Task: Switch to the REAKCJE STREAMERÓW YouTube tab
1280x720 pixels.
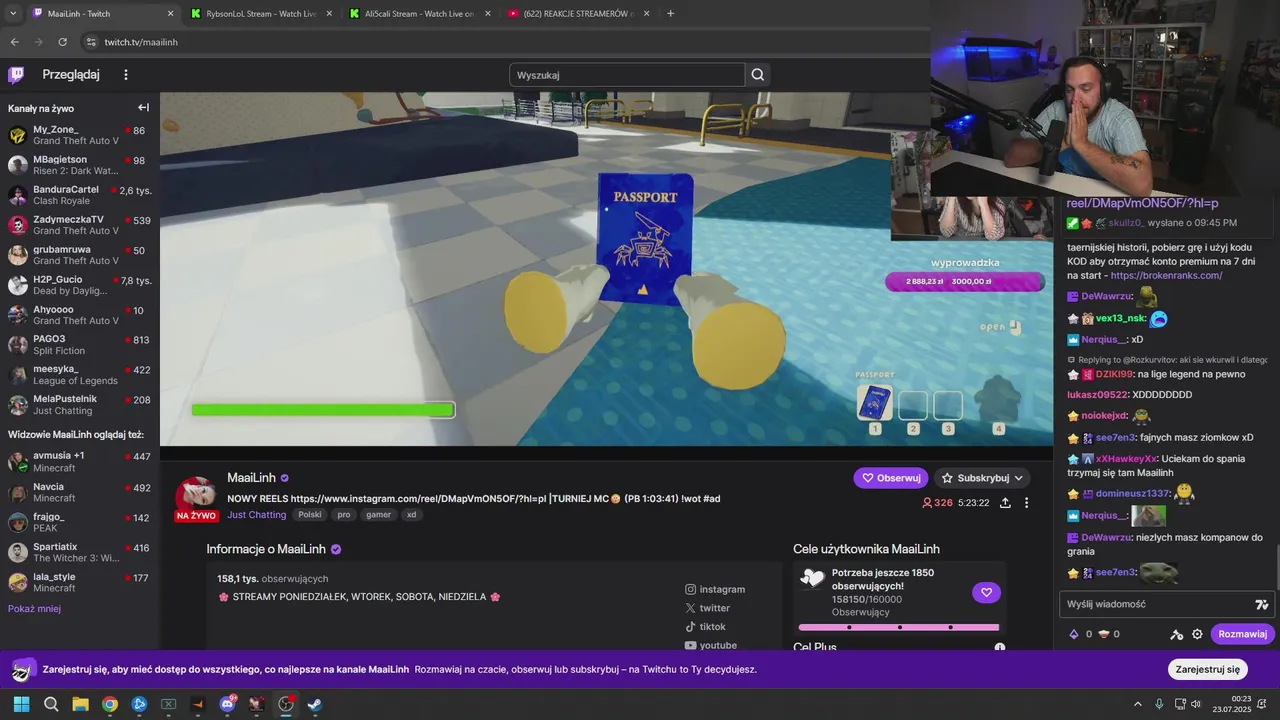Action: pyautogui.click(x=578, y=14)
